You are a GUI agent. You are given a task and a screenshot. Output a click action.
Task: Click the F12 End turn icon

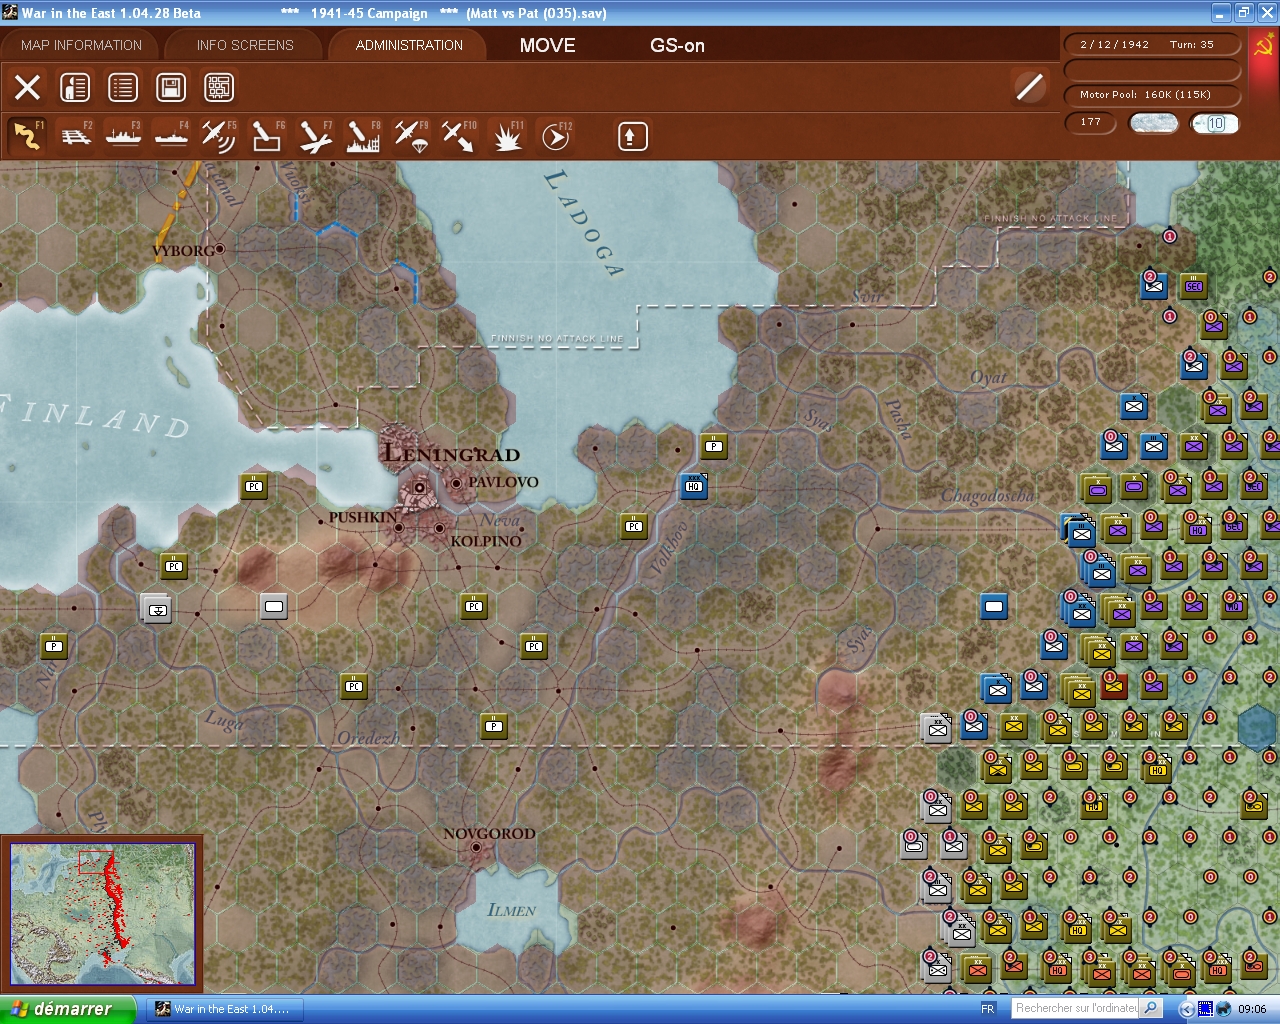click(x=555, y=136)
